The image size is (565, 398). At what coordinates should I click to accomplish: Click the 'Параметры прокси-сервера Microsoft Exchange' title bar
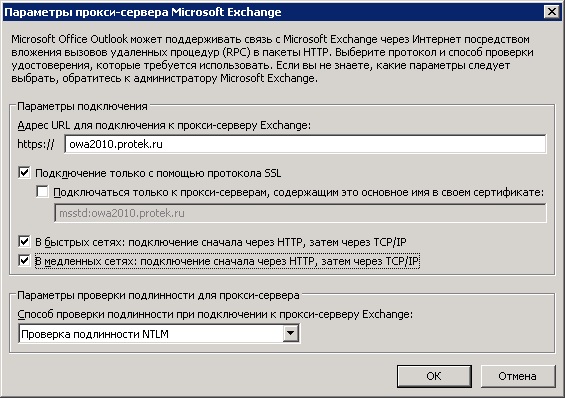tap(143, 12)
